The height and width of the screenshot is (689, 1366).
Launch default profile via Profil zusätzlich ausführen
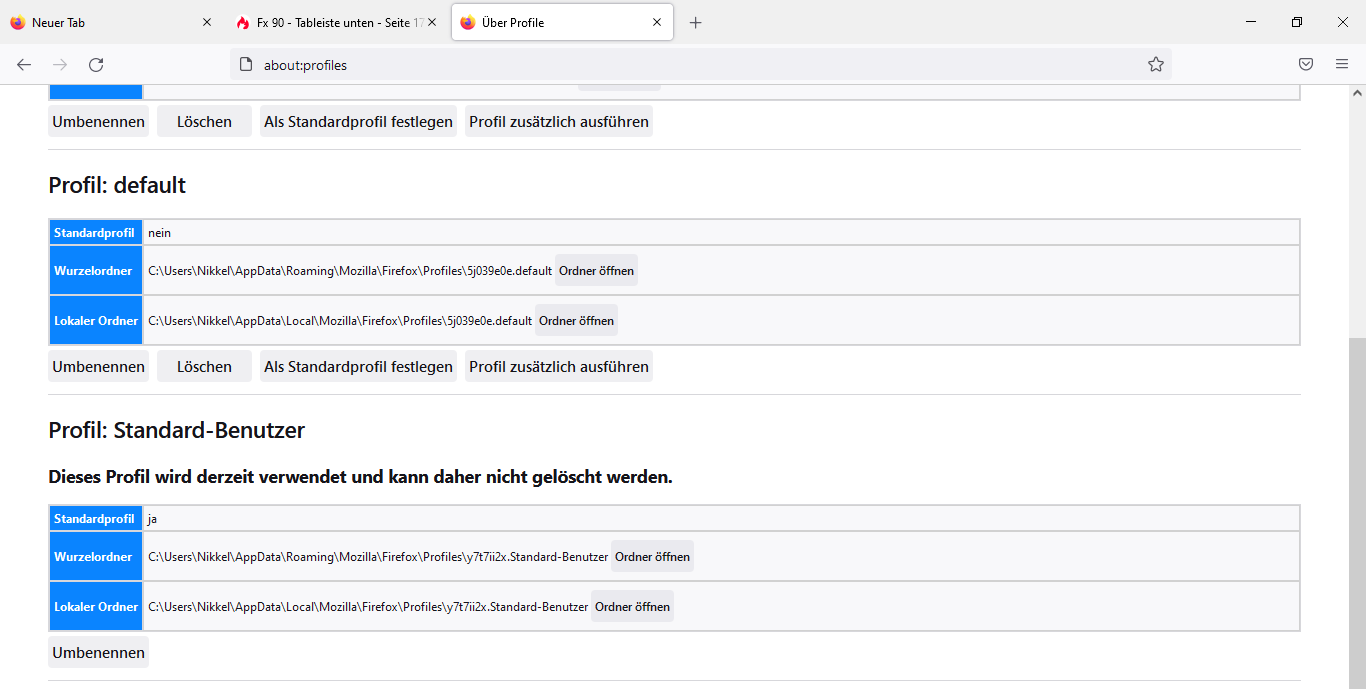point(558,367)
